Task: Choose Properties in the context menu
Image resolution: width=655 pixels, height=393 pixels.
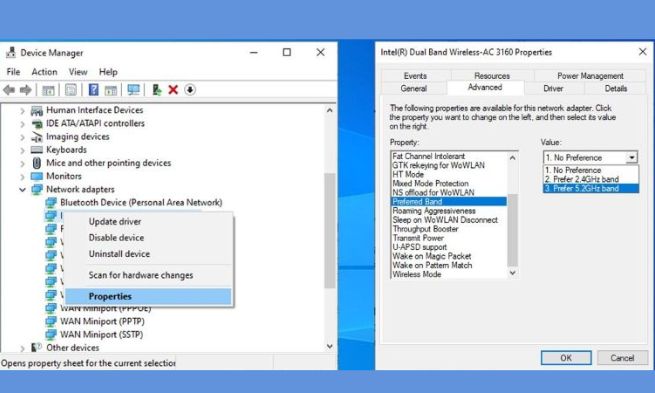Action: coord(148,296)
